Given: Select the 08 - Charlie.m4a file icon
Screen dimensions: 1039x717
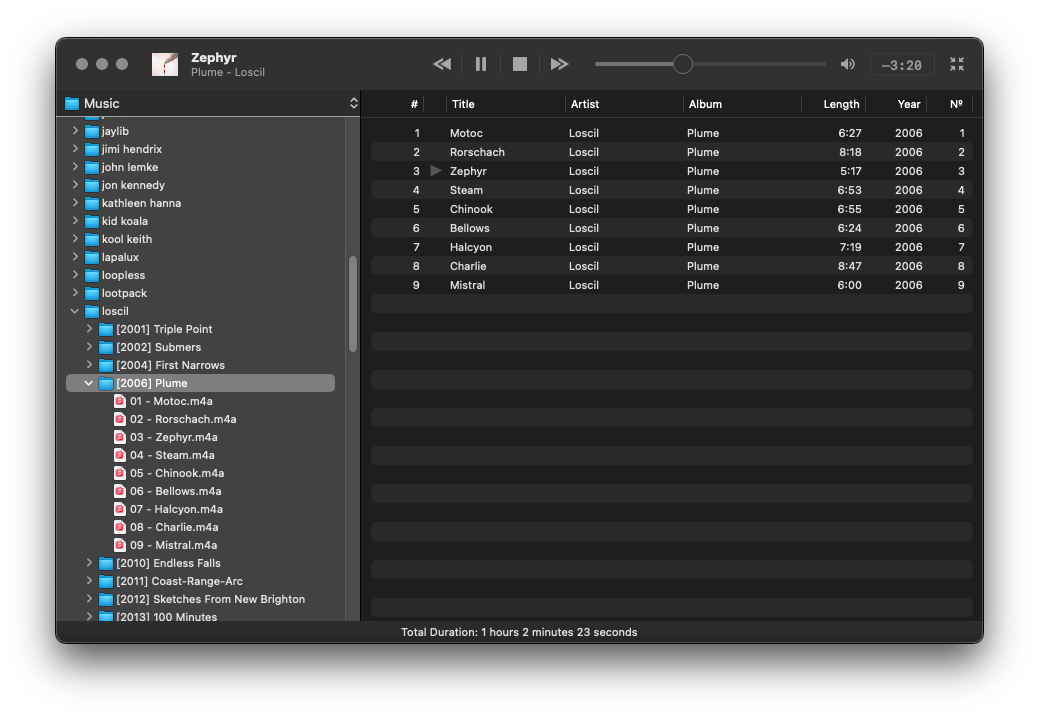Looking at the screenshot, I should [120, 527].
